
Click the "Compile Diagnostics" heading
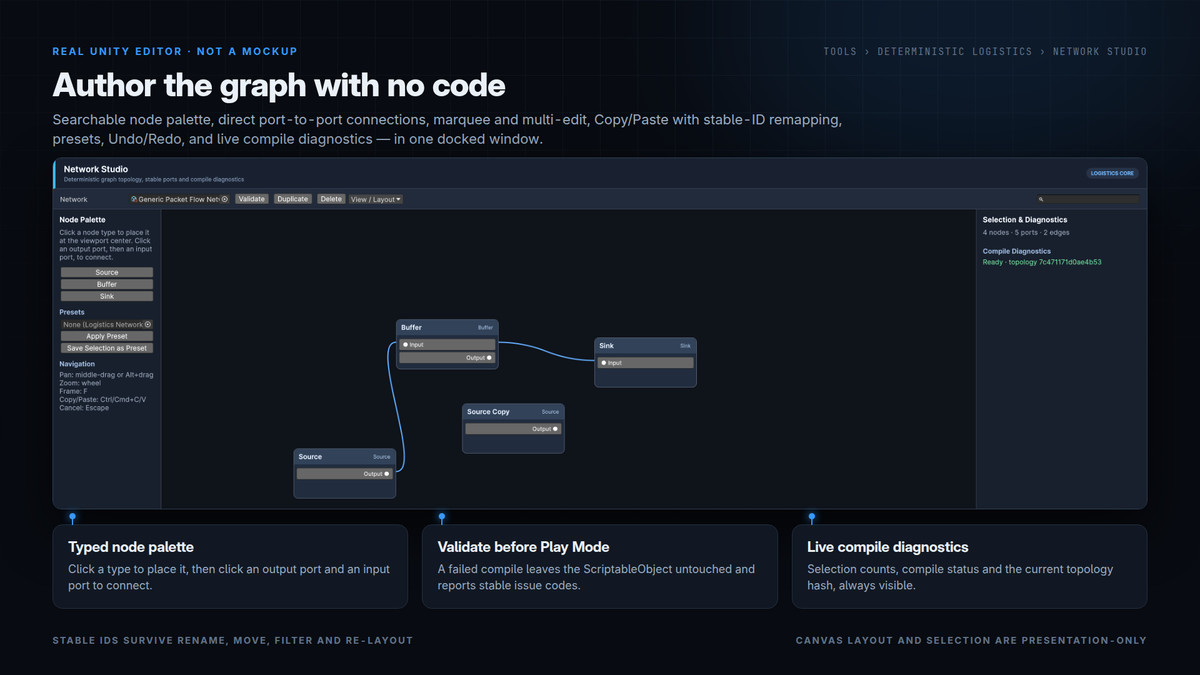tap(1017, 251)
